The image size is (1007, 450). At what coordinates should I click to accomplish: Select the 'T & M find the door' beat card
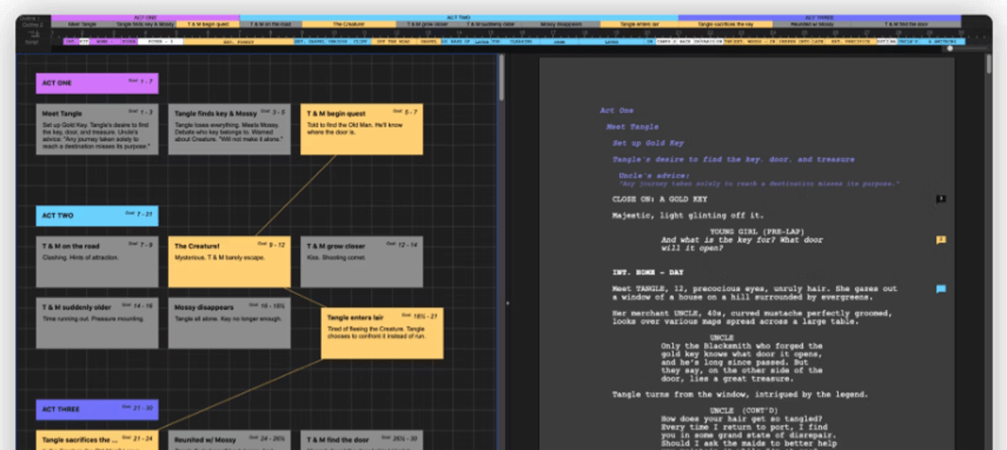click(362, 440)
